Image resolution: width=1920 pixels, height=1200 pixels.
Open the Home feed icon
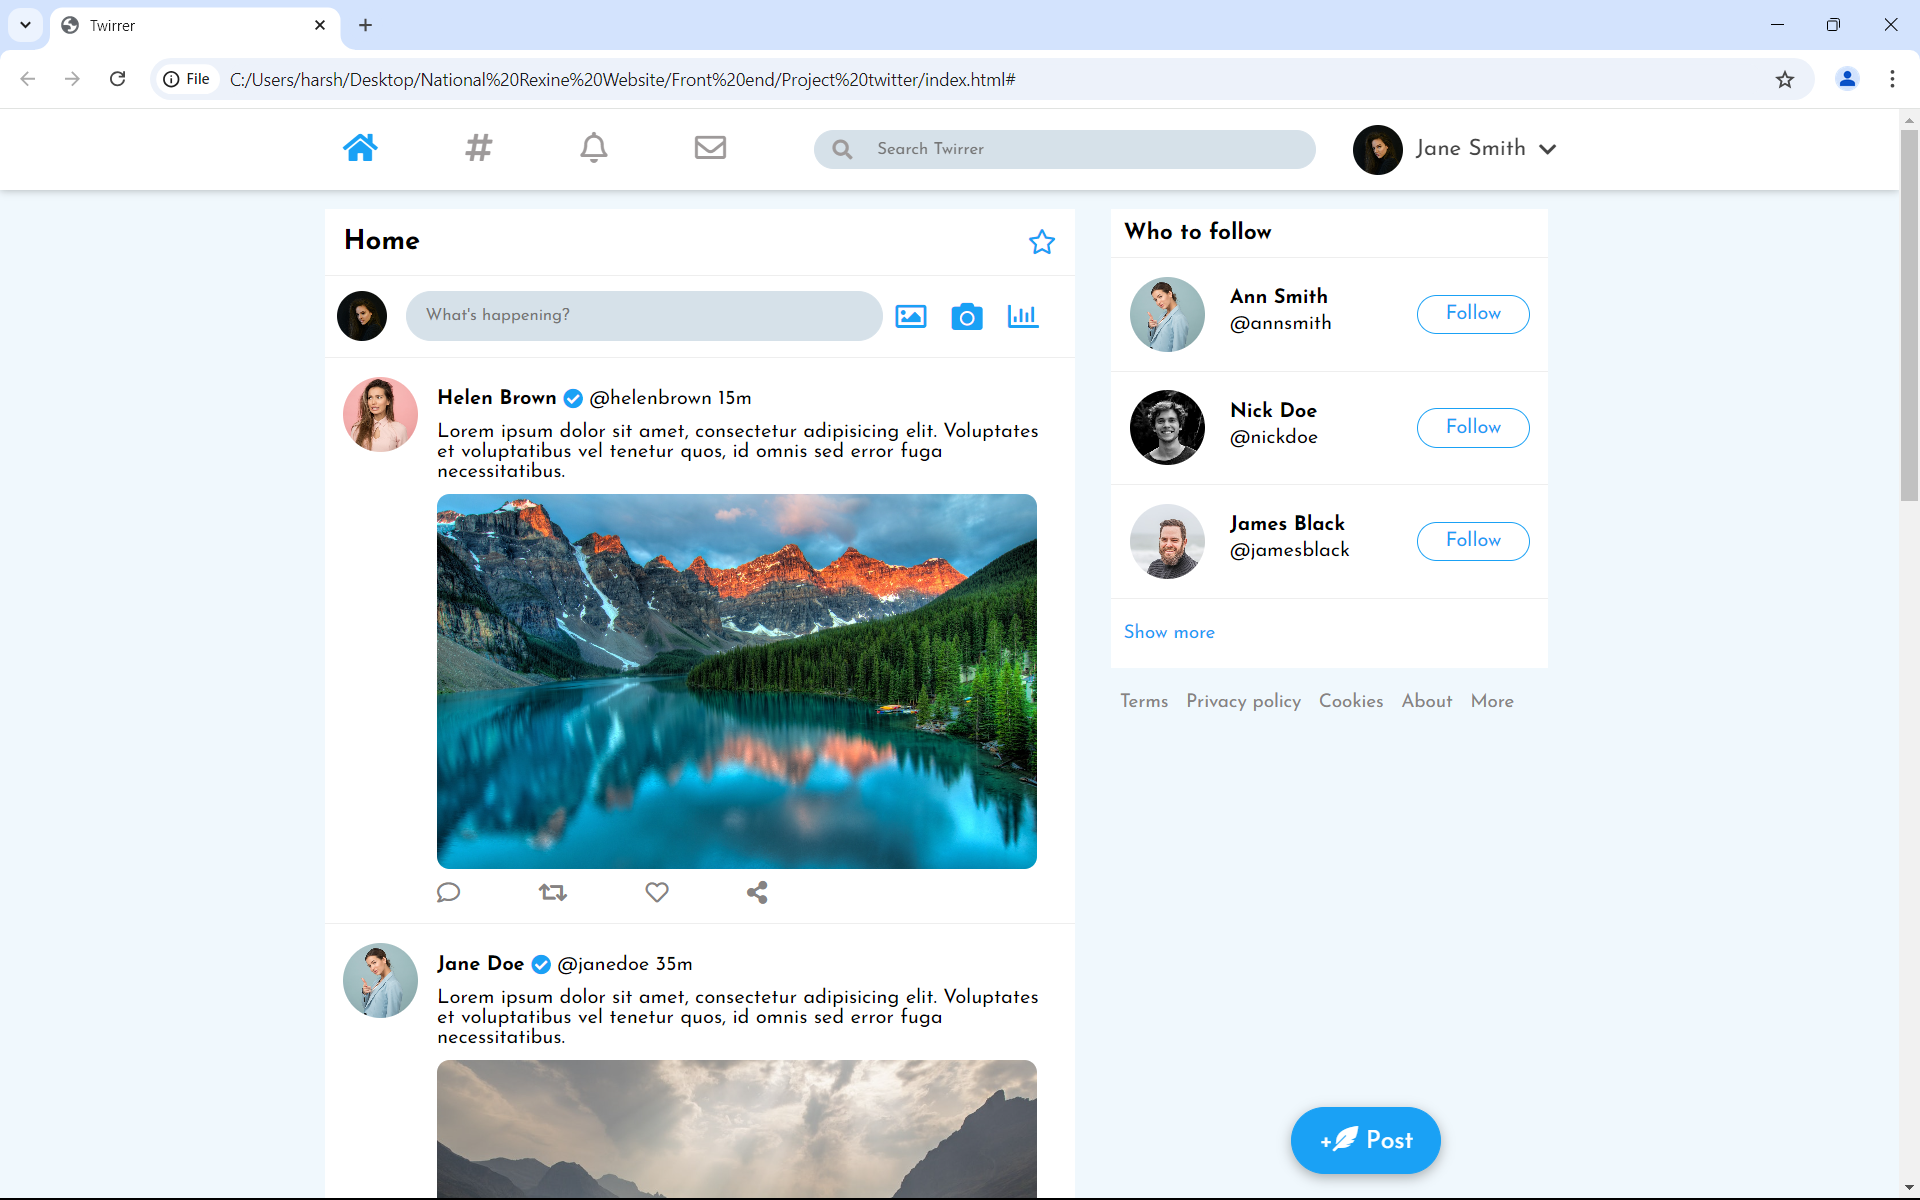click(360, 148)
